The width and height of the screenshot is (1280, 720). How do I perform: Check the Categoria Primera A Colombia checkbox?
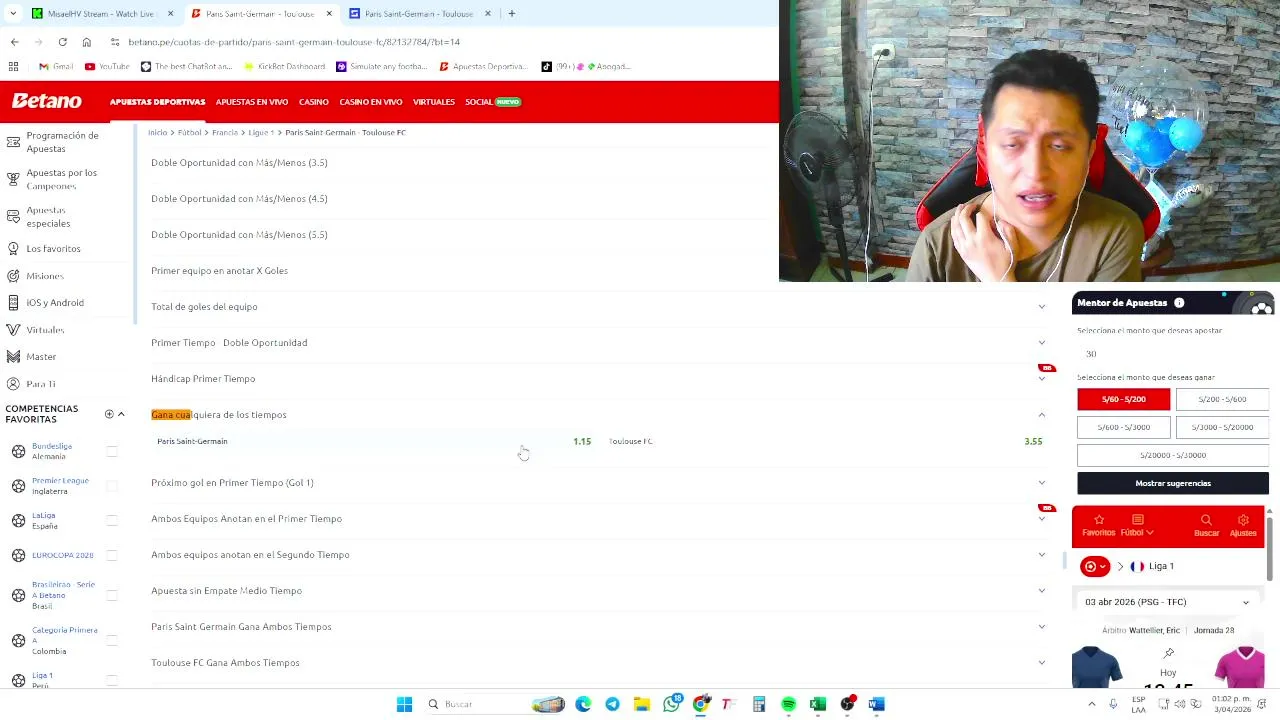(x=112, y=640)
